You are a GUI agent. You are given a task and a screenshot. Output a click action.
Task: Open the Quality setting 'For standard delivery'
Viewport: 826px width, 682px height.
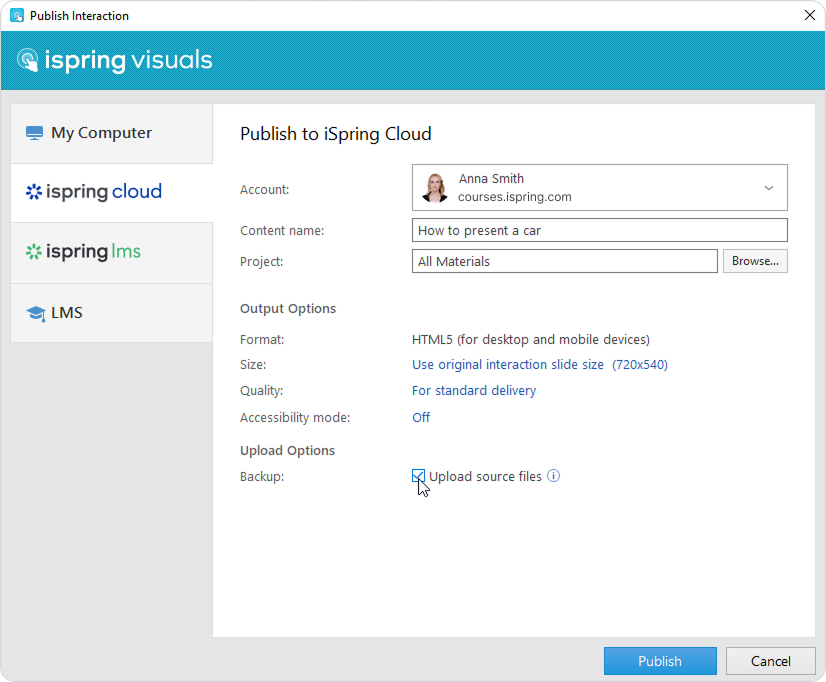click(474, 391)
